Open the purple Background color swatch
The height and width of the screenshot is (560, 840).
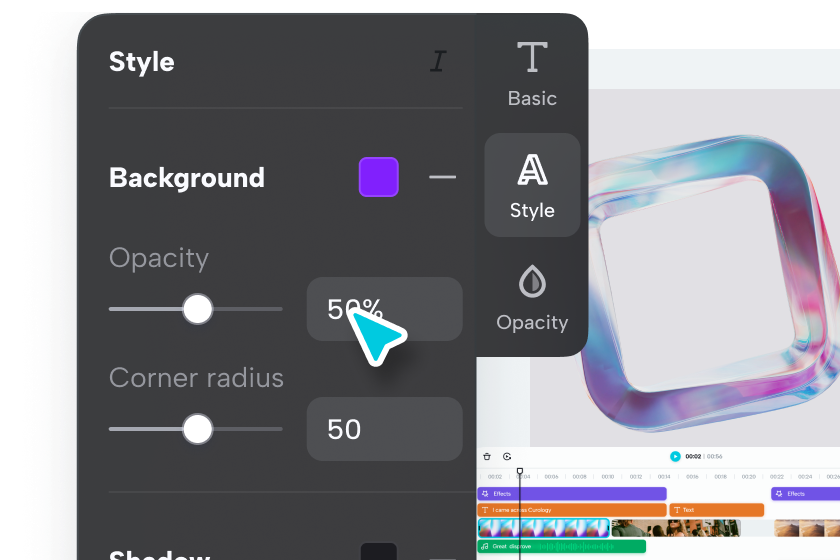378,177
